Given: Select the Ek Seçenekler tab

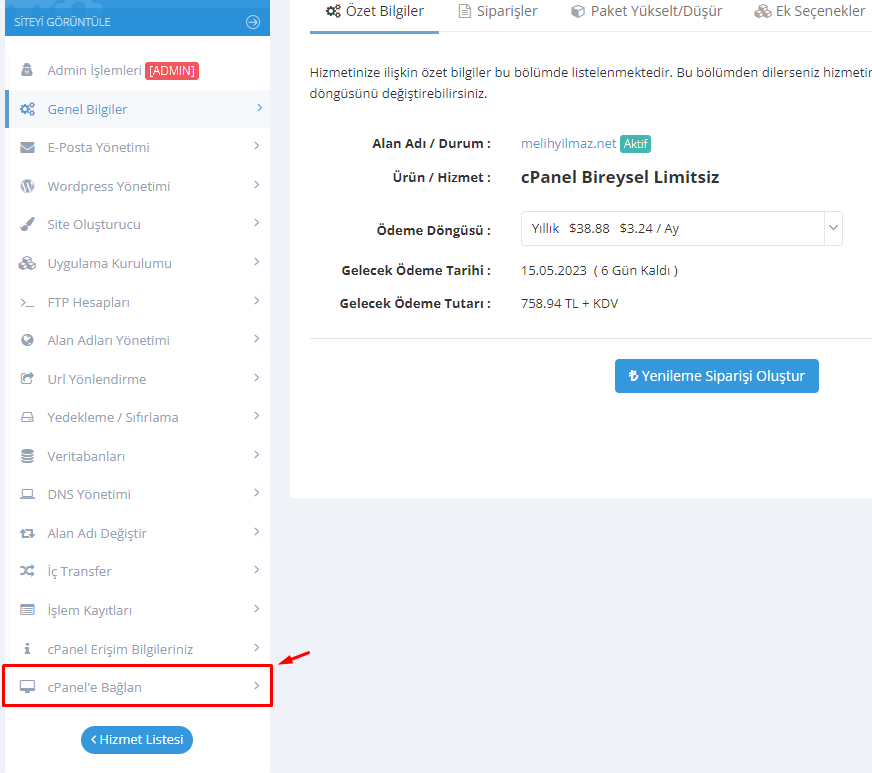Looking at the screenshot, I should 810,11.
